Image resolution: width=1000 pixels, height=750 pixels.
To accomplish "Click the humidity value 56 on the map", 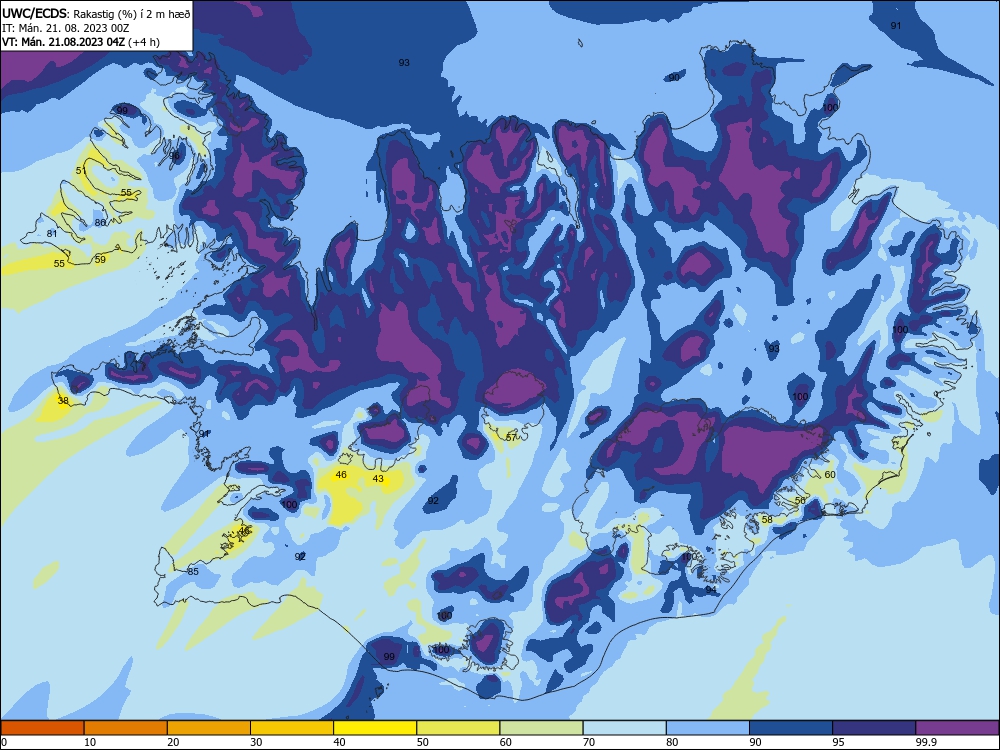I will click(800, 501).
